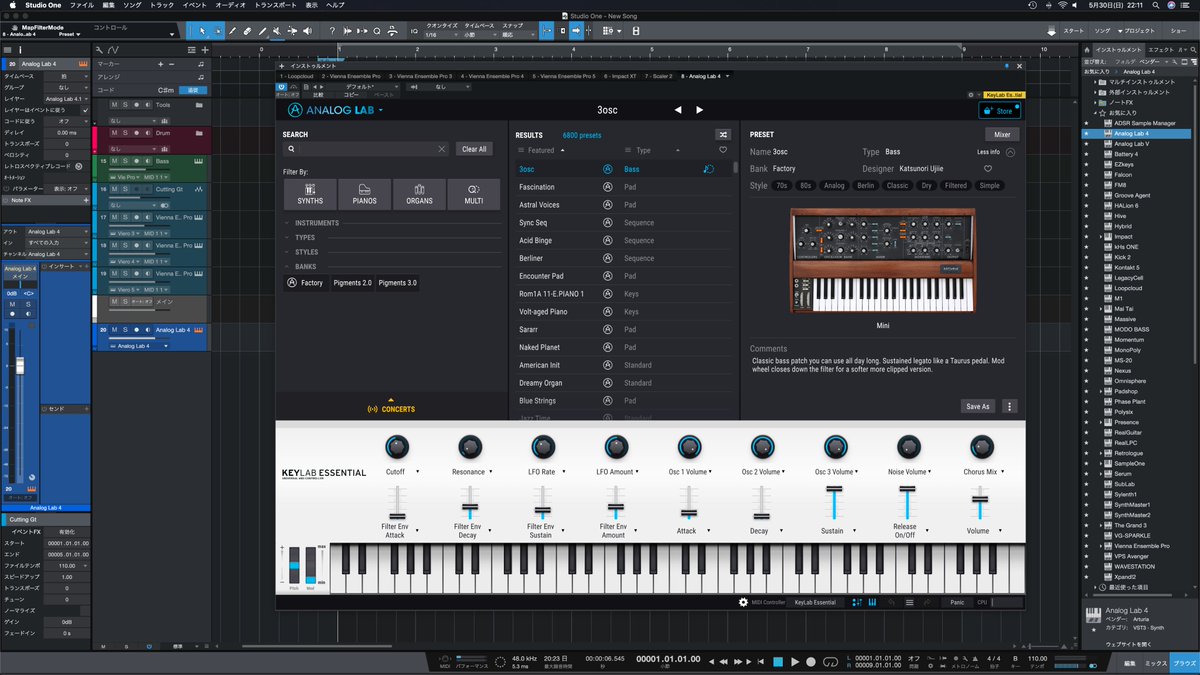Favorite the 3osc preset with the heart toggle
The height and width of the screenshot is (675, 1200).
click(x=988, y=169)
